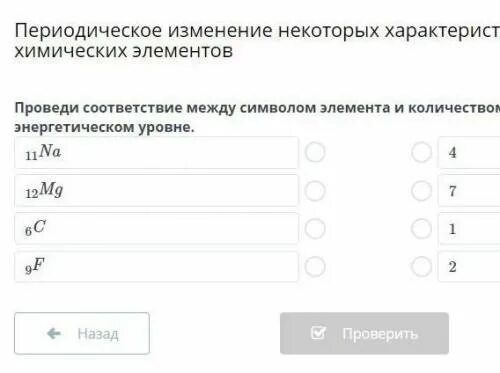Select the radio button beside Na
Image resolution: width=500 pixels, height=373 pixels.
[x=315, y=152]
